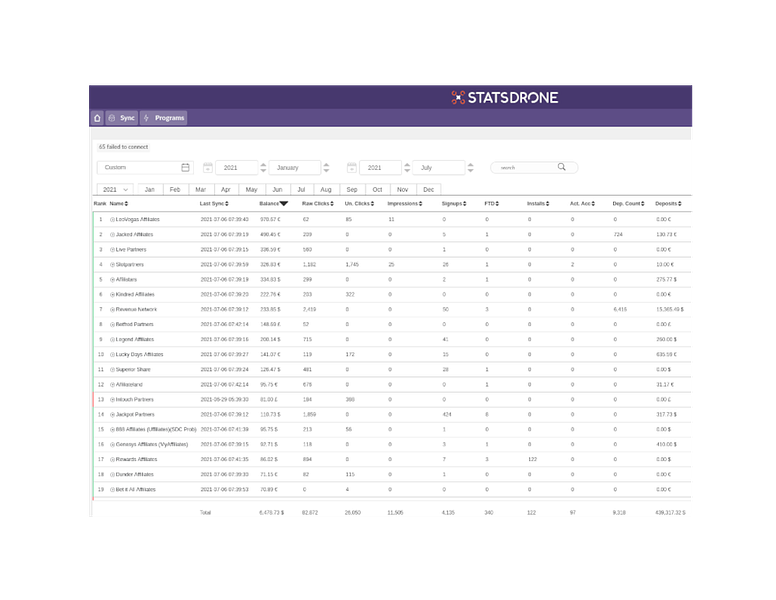776x600 pixels.
Task: Open the Programs button
Action: click(164, 118)
